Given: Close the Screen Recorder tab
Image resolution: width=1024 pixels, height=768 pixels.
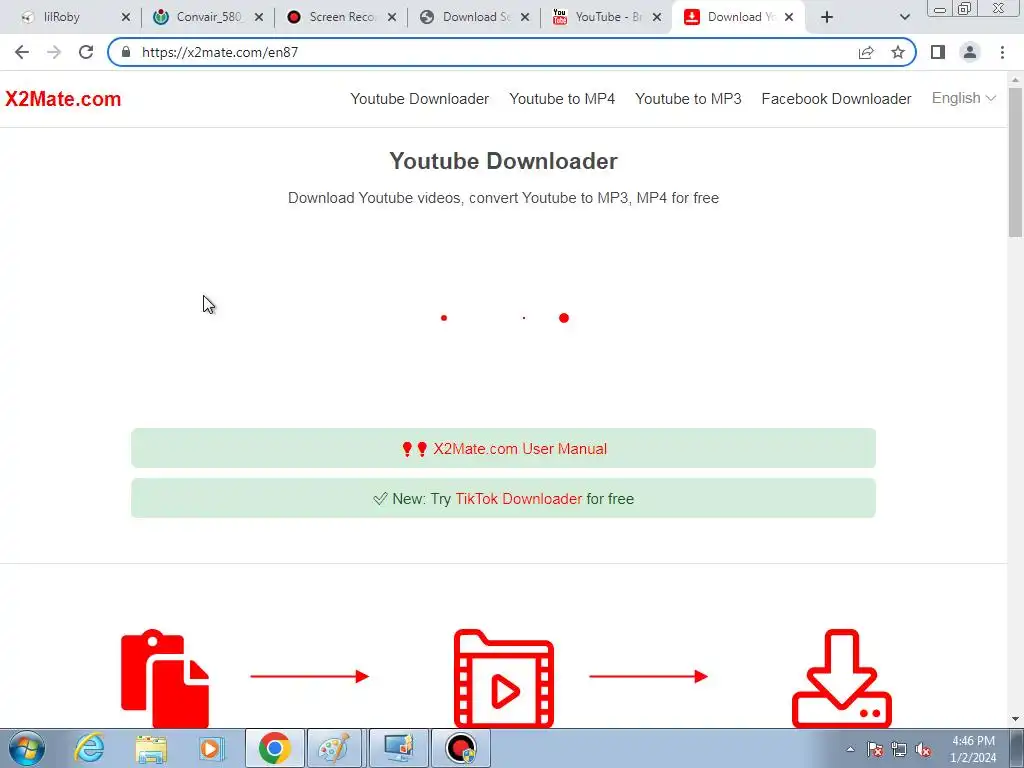Looking at the screenshot, I should pyautogui.click(x=392, y=17).
